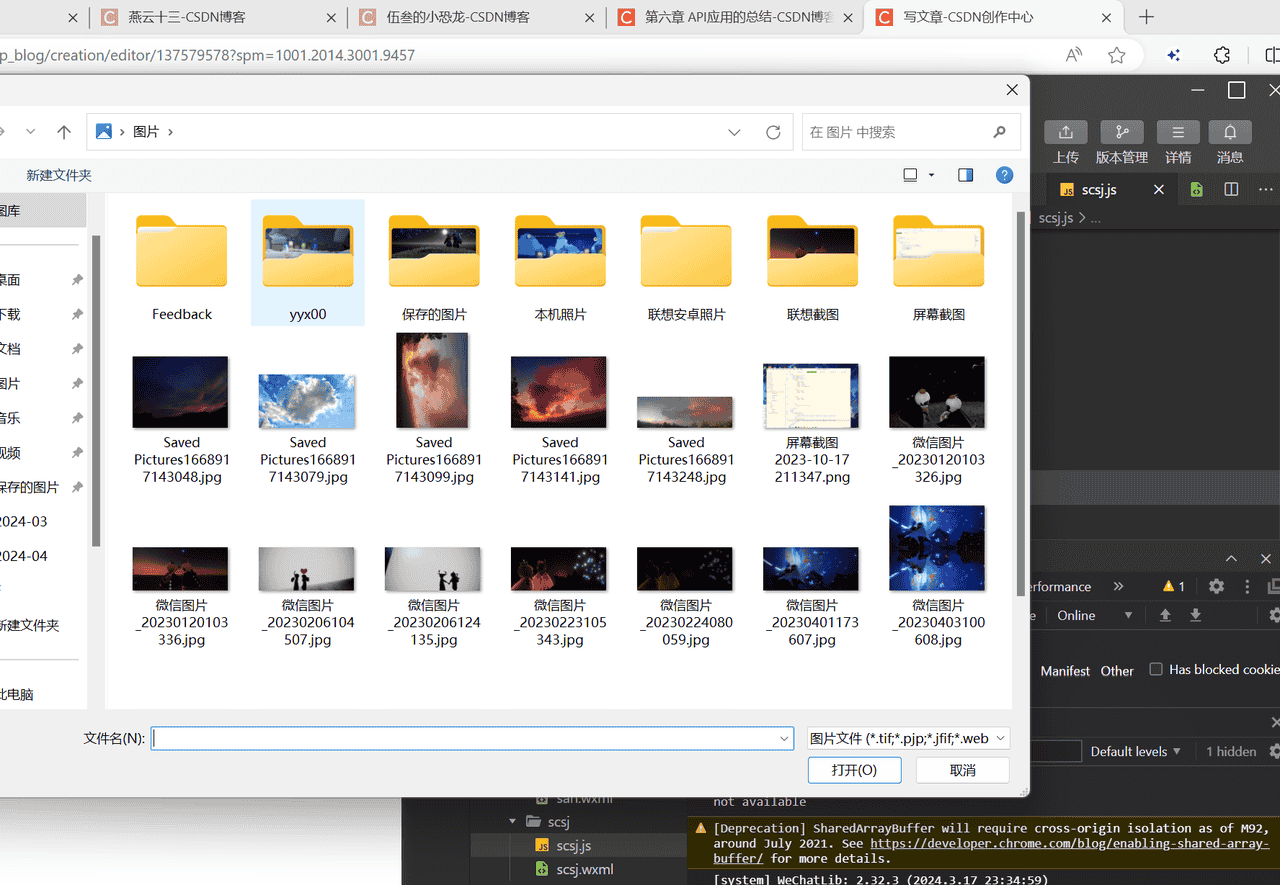Image resolution: width=1280 pixels, height=885 pixels.
Task: Click the details (详情) icon
Action: (x=1178, y=133)
